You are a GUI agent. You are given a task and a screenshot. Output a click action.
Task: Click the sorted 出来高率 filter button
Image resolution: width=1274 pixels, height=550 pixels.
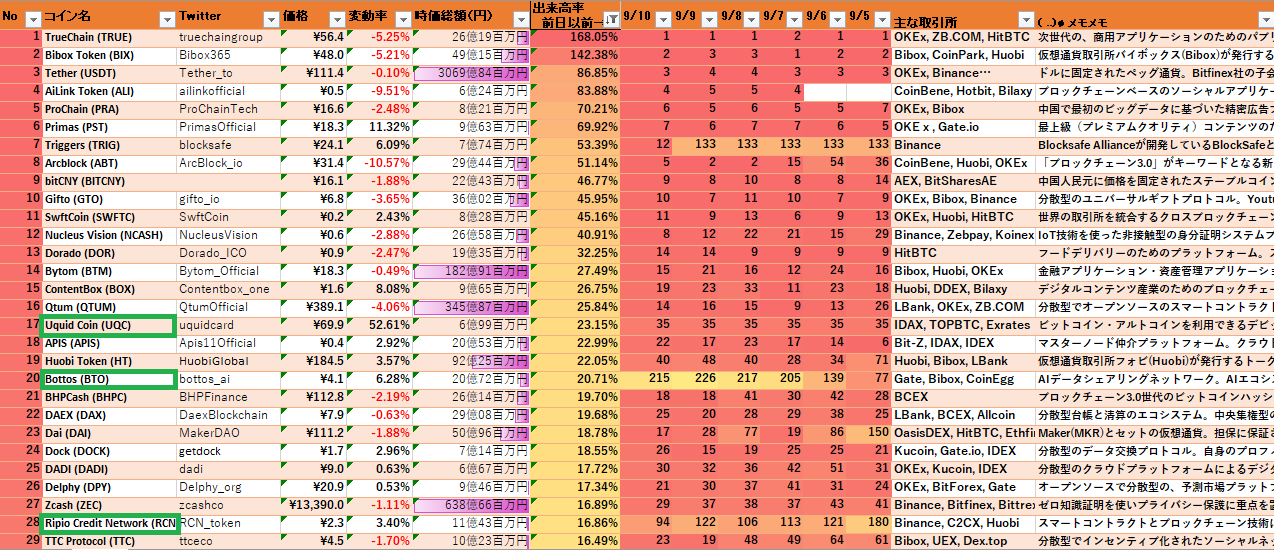coord(610,19)
